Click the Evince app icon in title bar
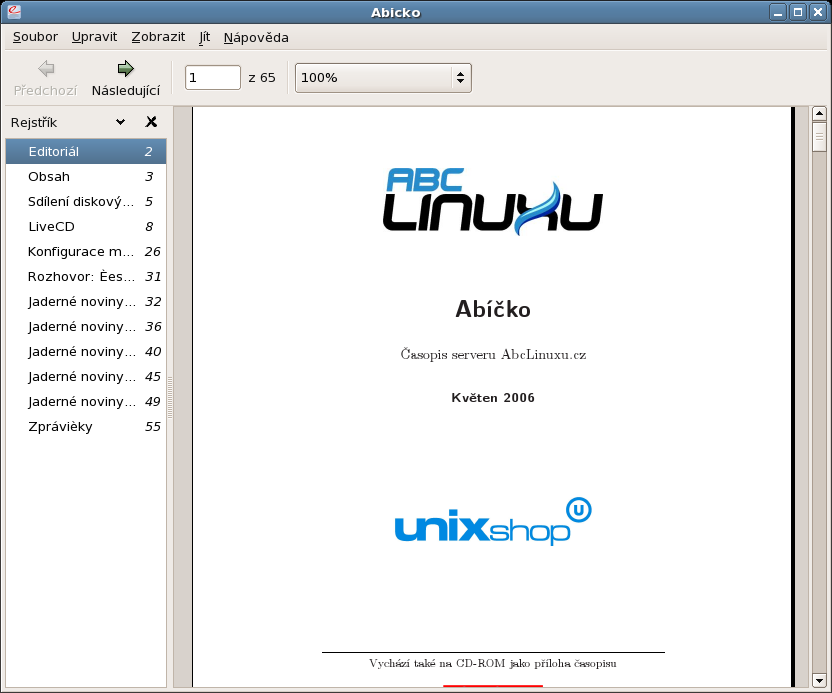832x693 pixels. coord(13,12)
